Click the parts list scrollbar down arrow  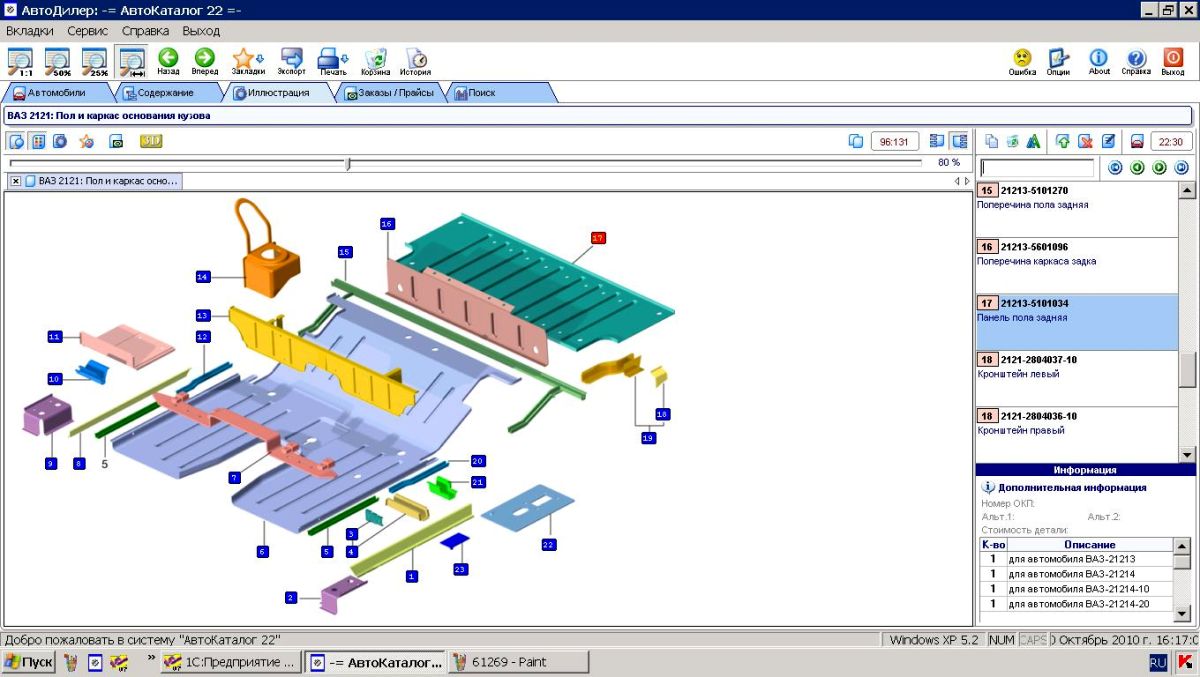[x=1187, y=454]
